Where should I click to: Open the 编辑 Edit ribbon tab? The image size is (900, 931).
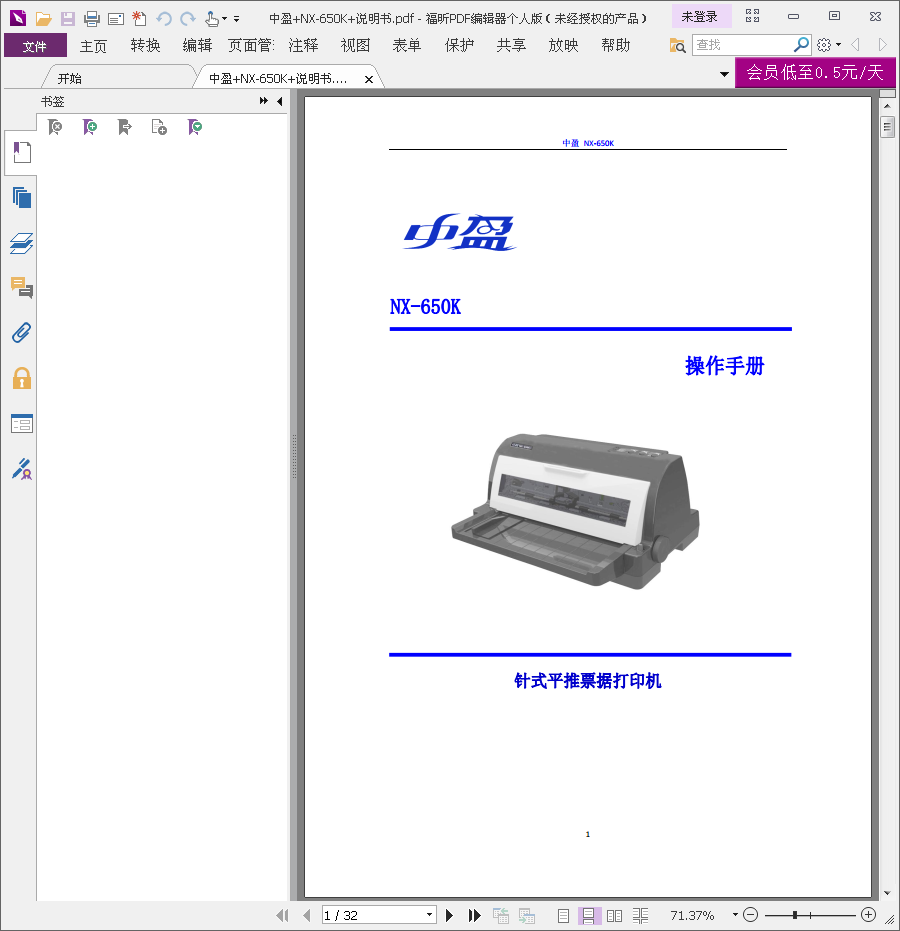pos(197,46)
